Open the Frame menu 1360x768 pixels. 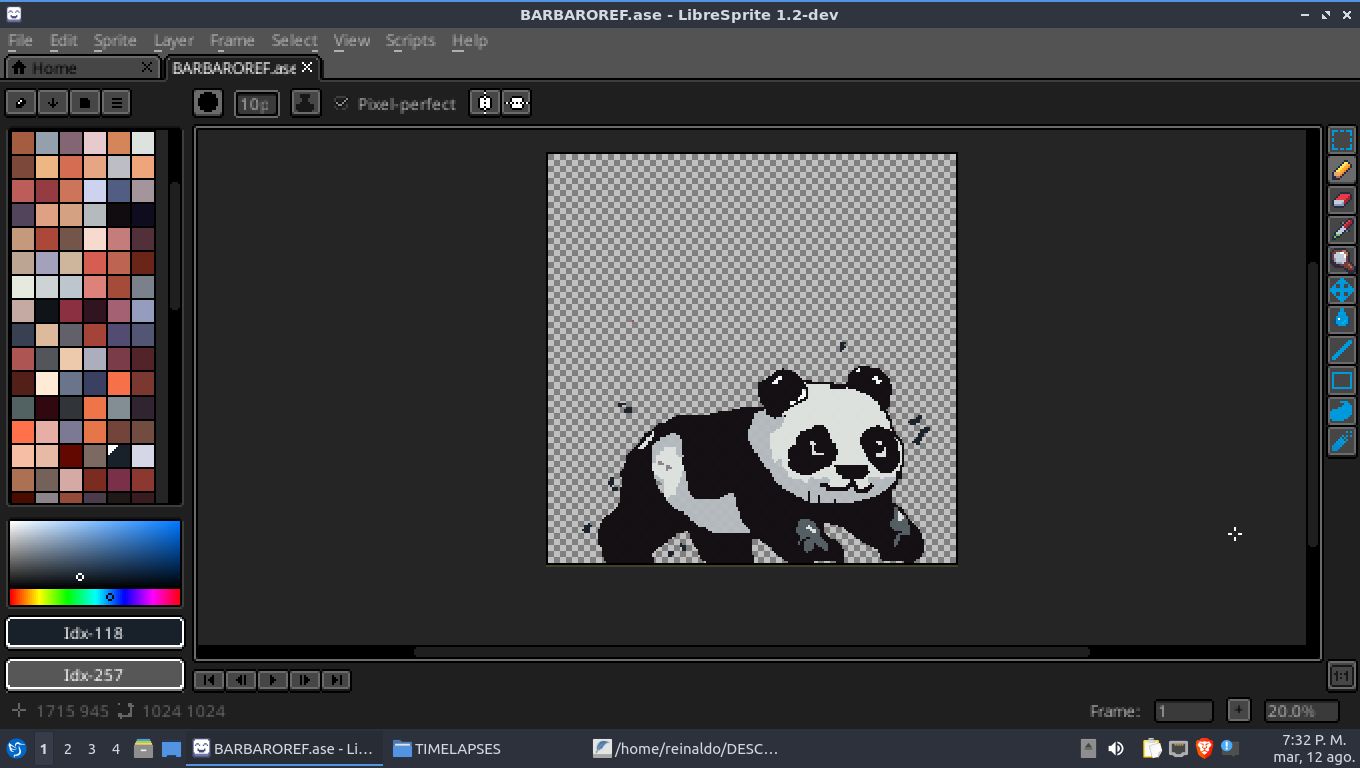point(232,40)
